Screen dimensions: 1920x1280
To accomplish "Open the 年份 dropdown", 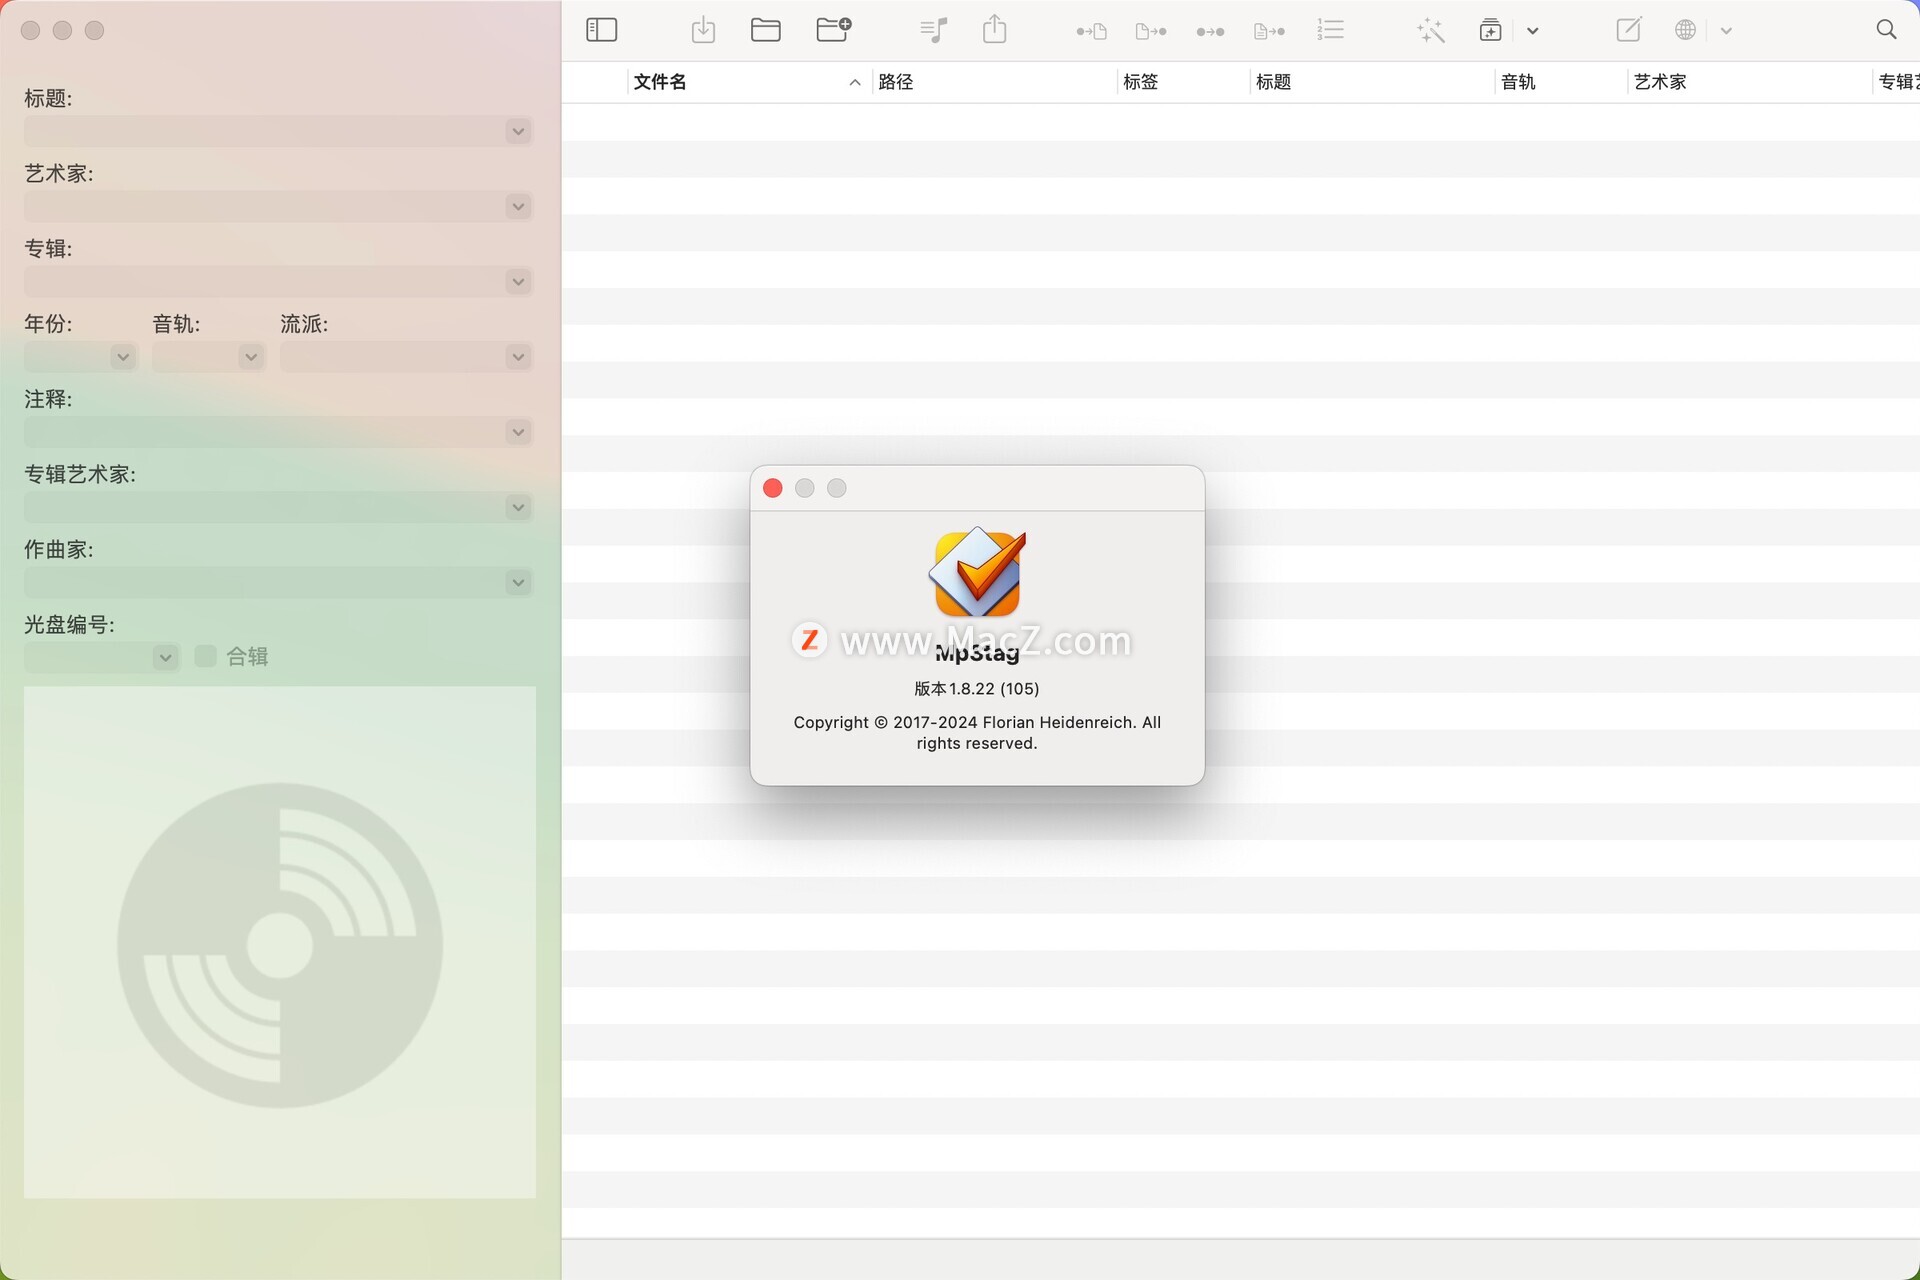I will click(123, 357).
